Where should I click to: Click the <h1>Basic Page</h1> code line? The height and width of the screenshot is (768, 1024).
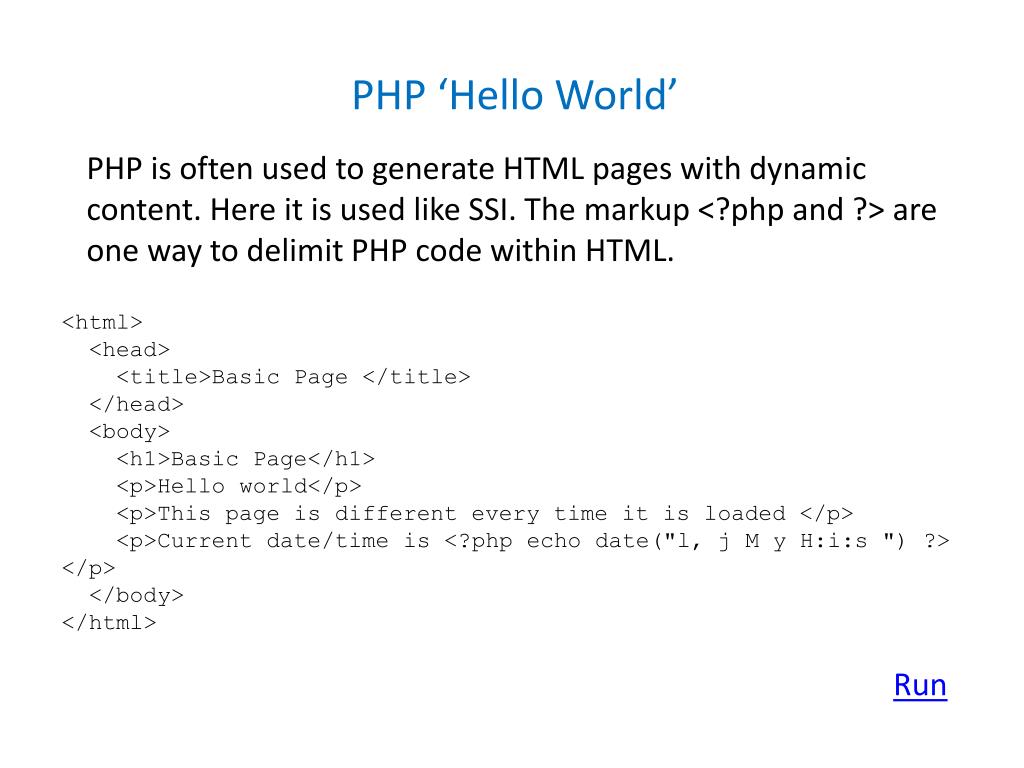[246, 459]
